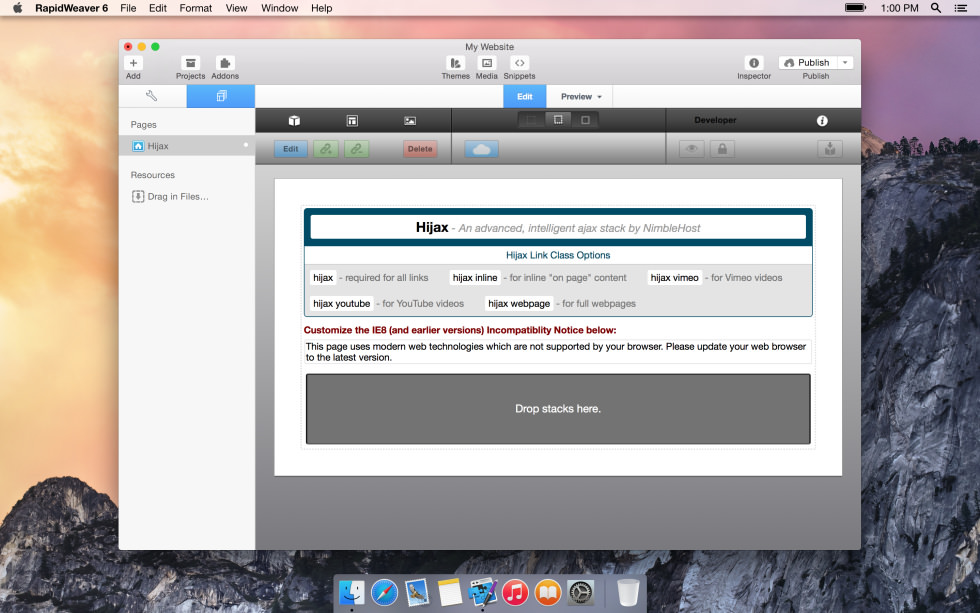Click the Developer label
This screenshot has height=613, width=980.
click(715, 120)
